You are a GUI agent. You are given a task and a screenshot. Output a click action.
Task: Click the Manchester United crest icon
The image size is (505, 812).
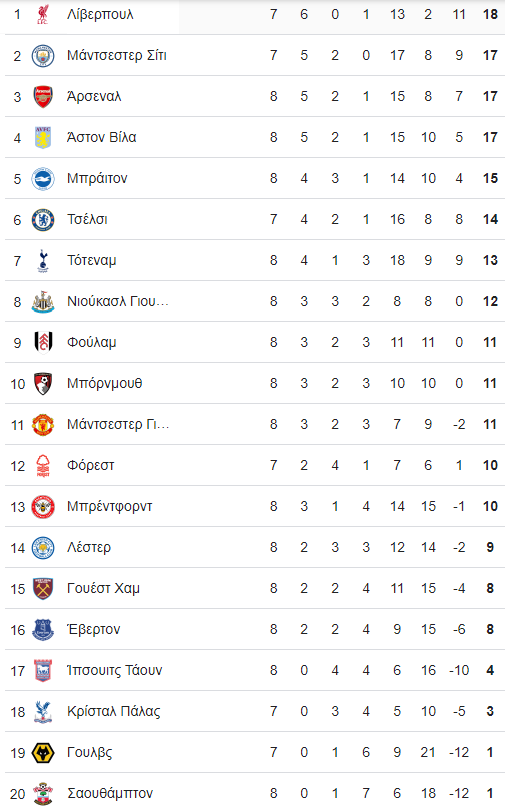(x=43, y=425)
